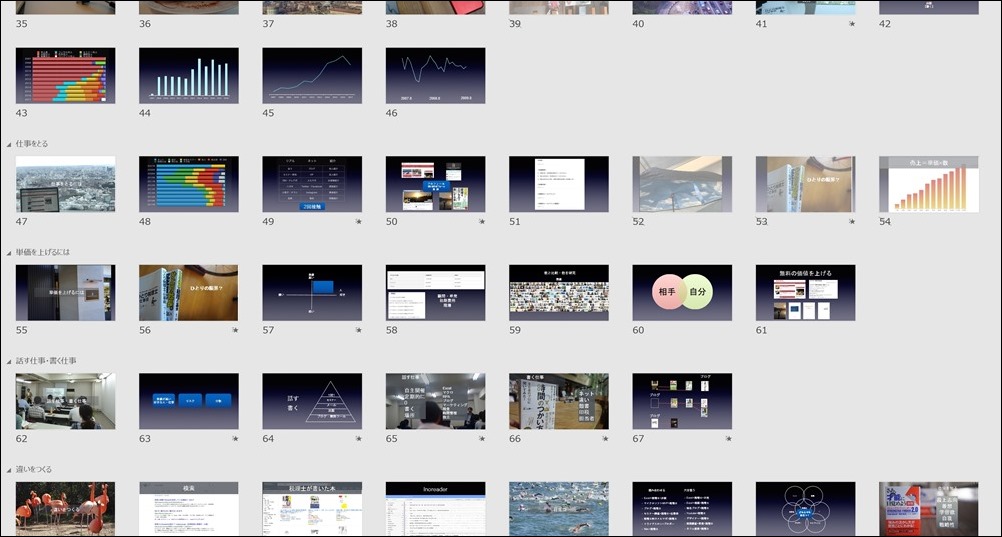The image size is (1002, 537).
Task: Select slide 47 city aerial photo
Action: (x=66, y=184)
